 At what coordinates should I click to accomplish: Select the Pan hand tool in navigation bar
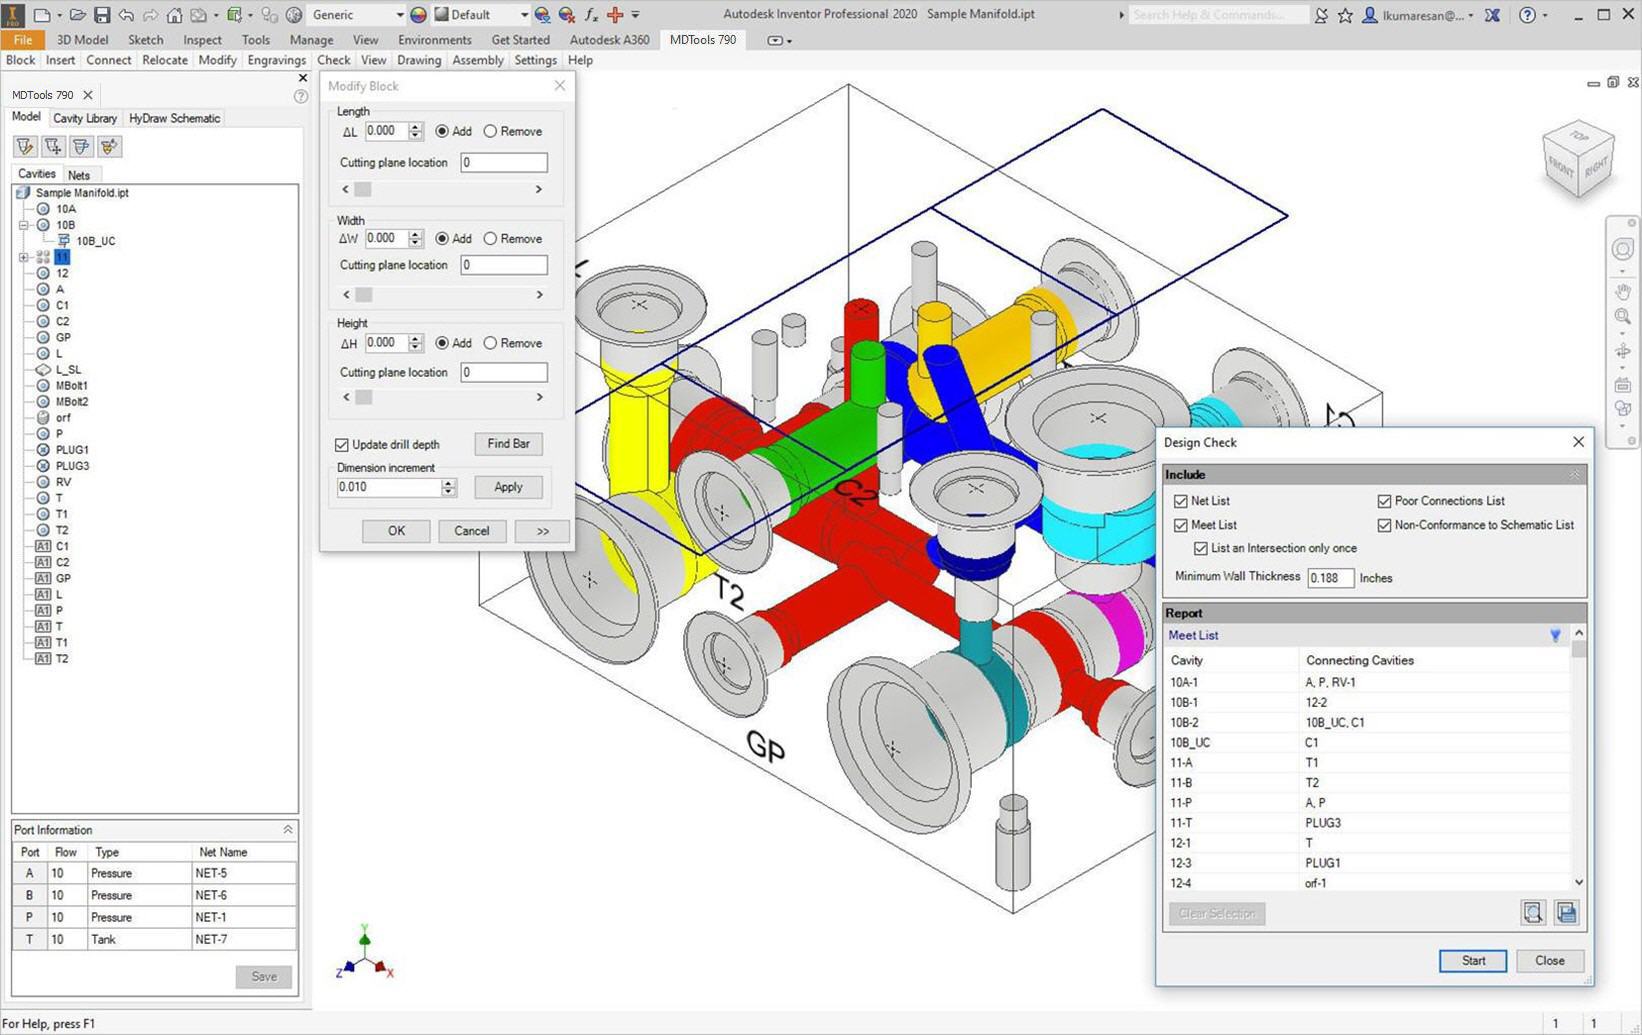(1623, 292)
